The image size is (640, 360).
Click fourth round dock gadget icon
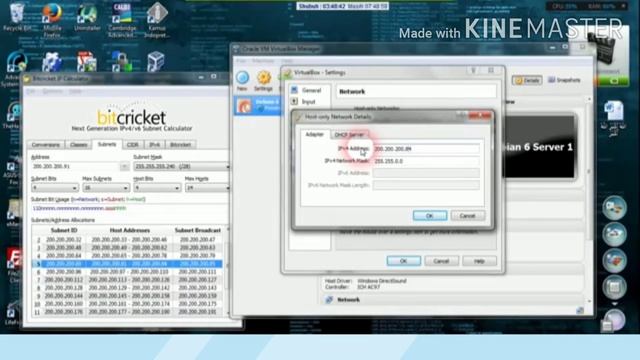[614, 287]
